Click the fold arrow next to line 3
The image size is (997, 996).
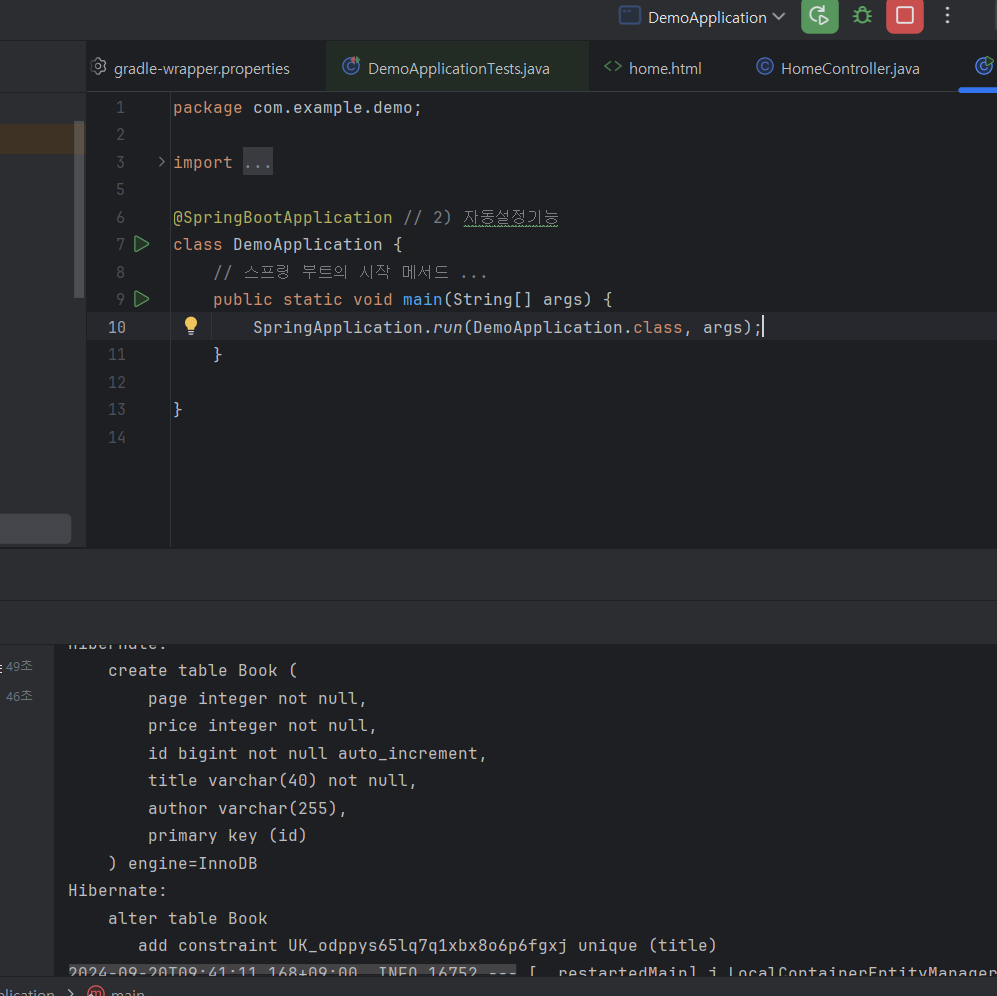[160, 160]
